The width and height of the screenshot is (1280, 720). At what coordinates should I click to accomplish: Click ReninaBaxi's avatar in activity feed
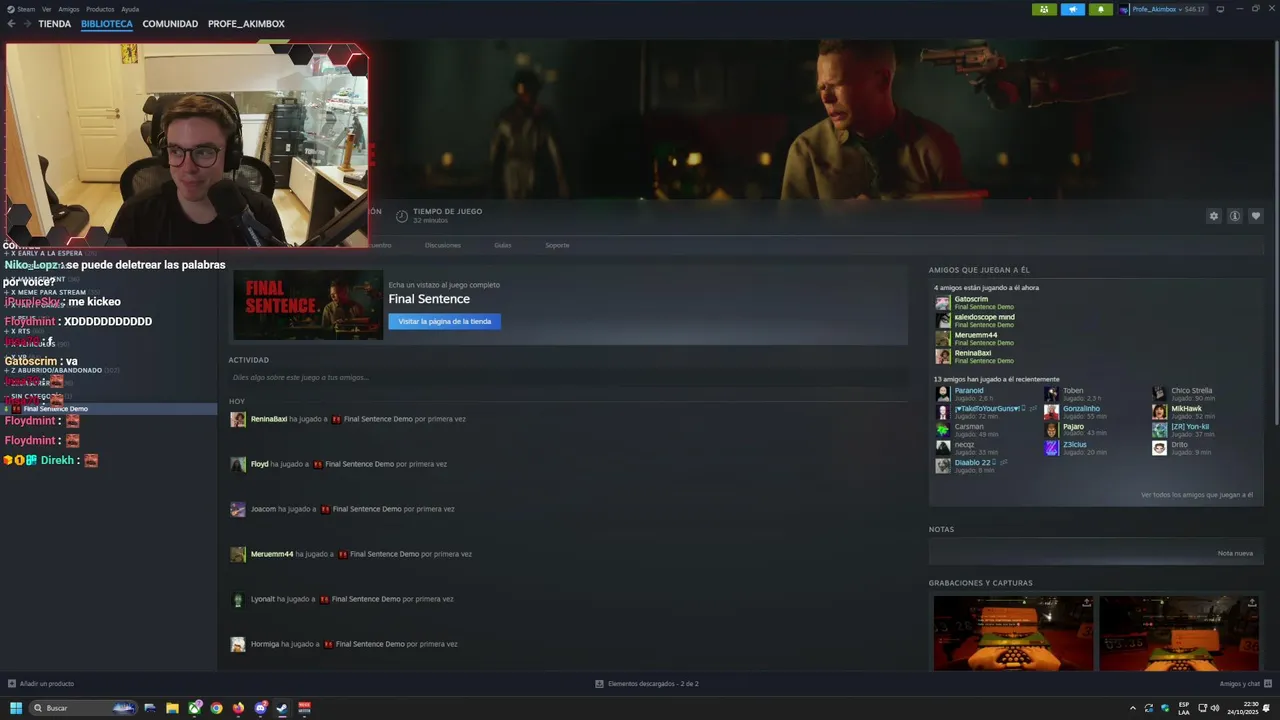click(238, 419)
